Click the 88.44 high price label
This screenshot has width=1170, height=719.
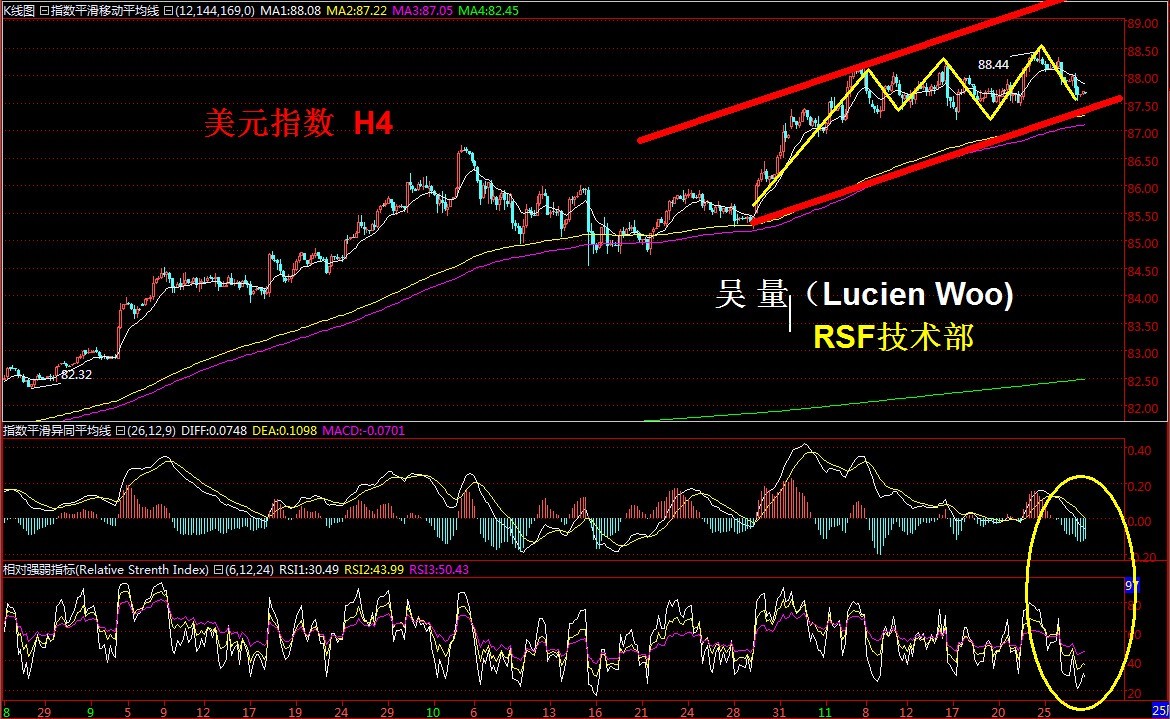click(993, 65)
